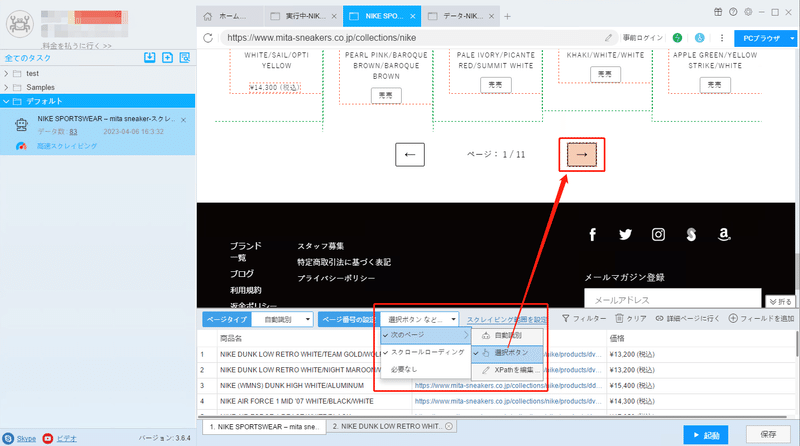
Task: Click the URL address bar
Action: (x=417, y=38)
